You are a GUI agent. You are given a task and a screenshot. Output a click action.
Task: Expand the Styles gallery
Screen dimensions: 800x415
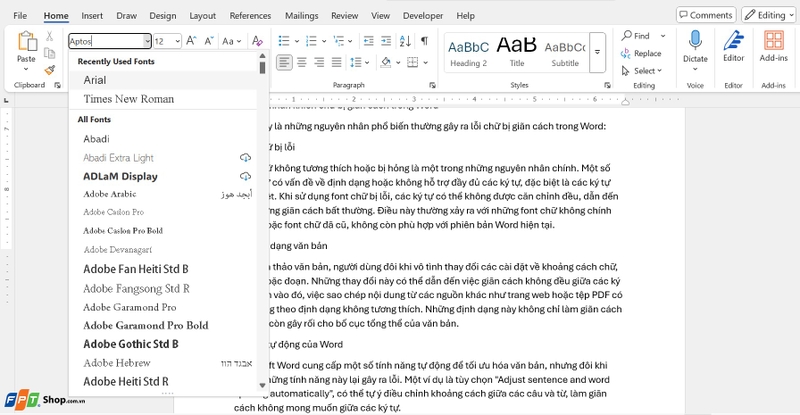pos(597,52)
